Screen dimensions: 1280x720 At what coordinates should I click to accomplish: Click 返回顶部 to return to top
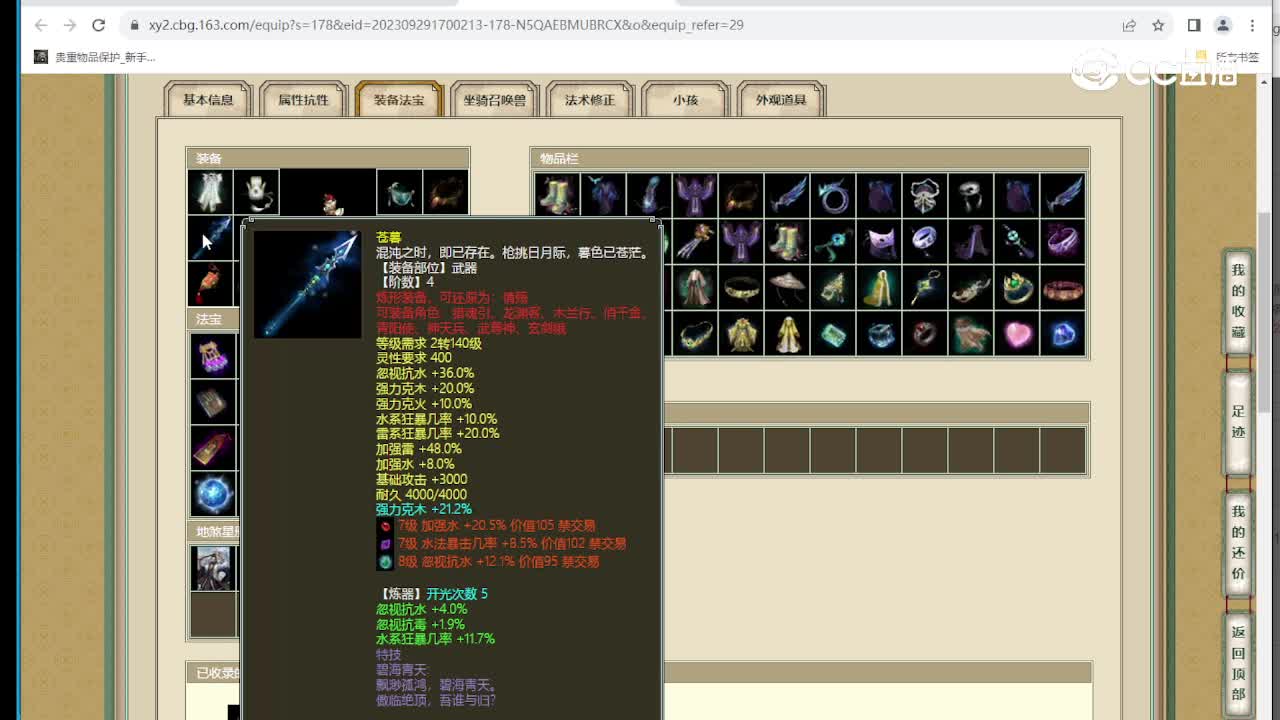coord(1238,662)
